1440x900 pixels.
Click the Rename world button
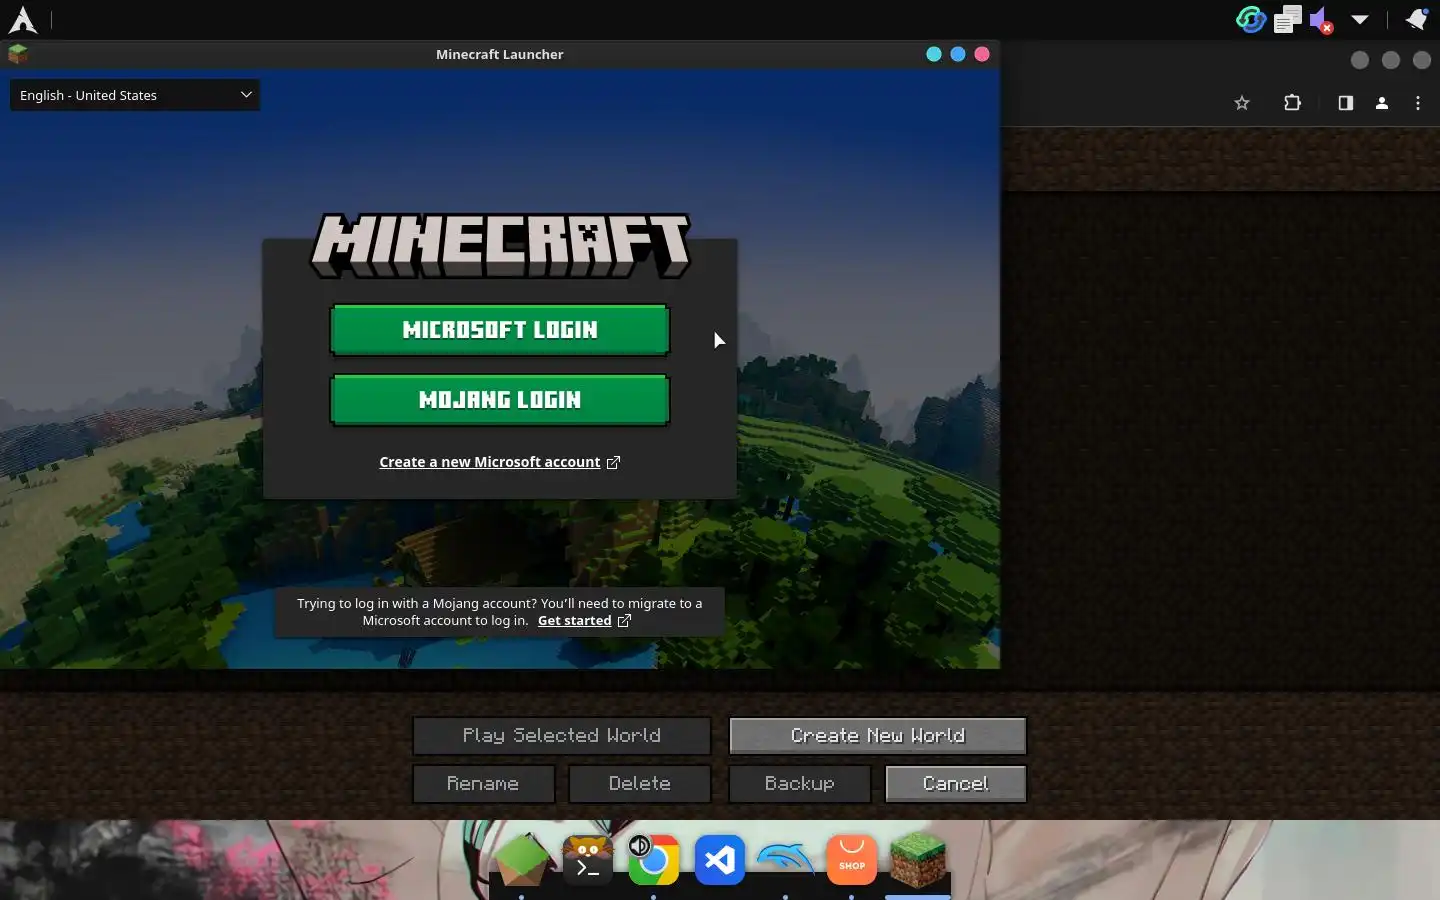pos(483,784)
